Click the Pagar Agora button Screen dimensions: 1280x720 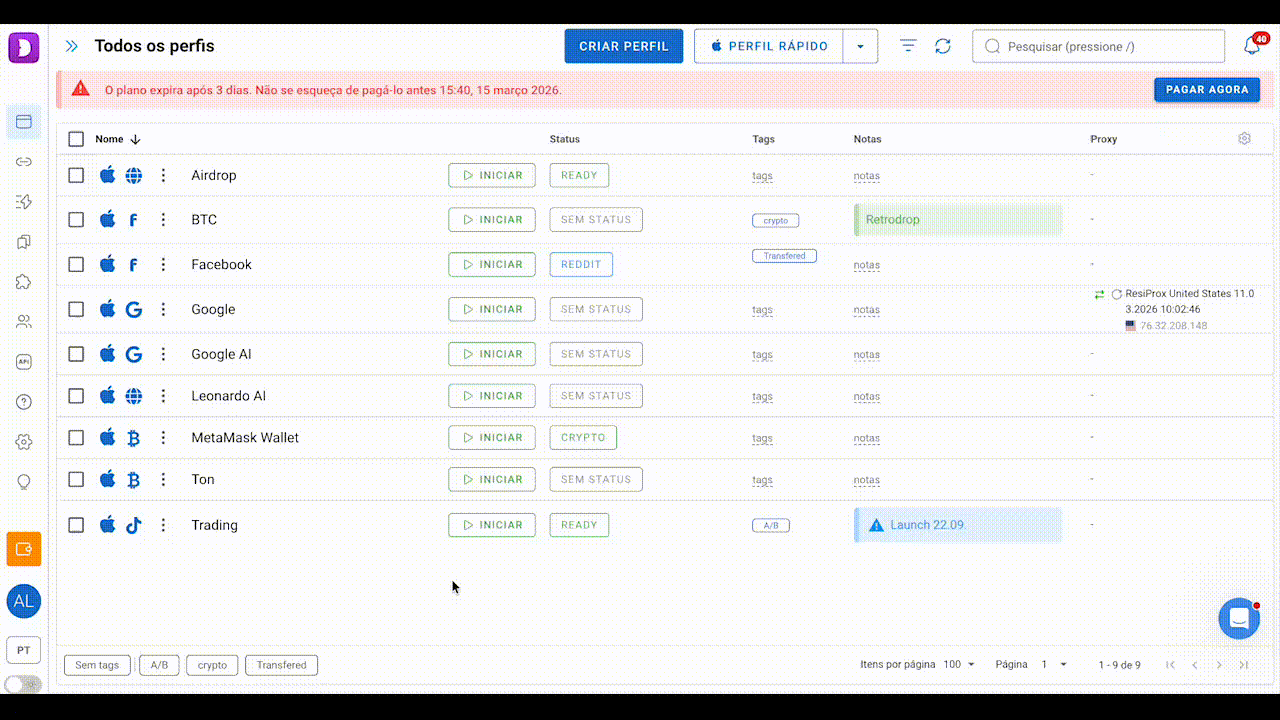pyautogui.click(x=1206, y=89)
